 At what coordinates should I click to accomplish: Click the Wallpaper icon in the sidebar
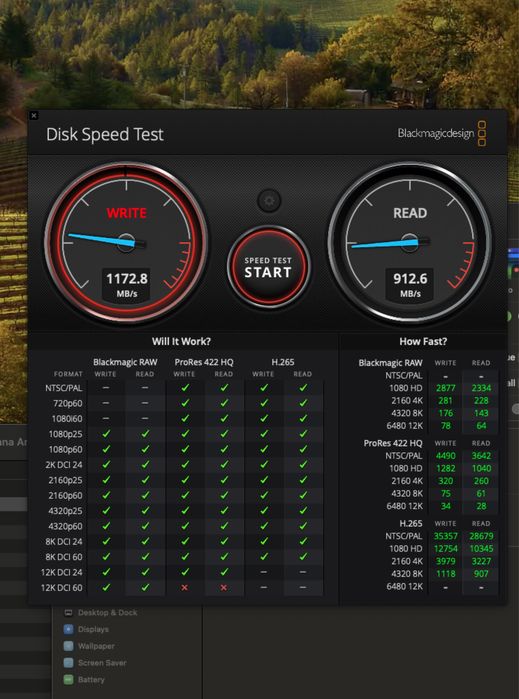click(68, 646)
